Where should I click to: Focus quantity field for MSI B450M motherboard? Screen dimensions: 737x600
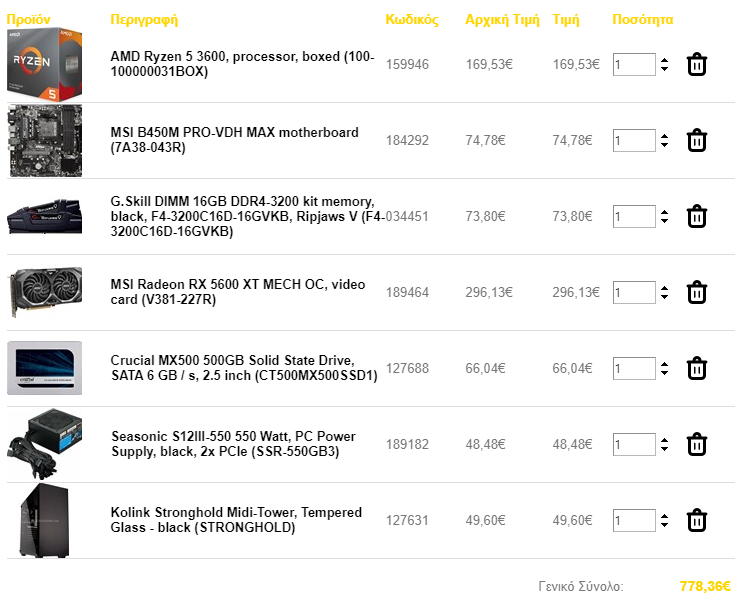click(634, 140)
